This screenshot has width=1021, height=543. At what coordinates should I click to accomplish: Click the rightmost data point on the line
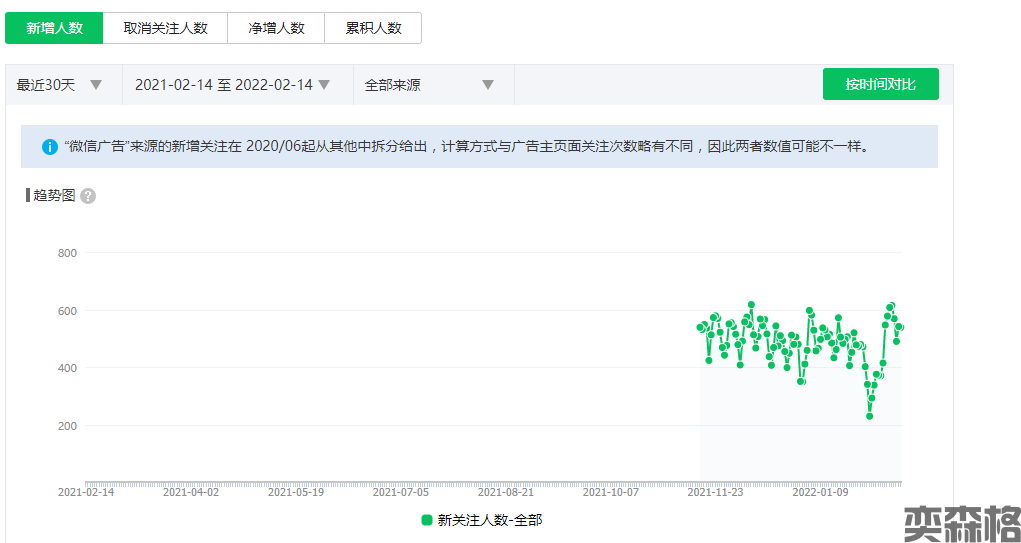pos(900,327)
